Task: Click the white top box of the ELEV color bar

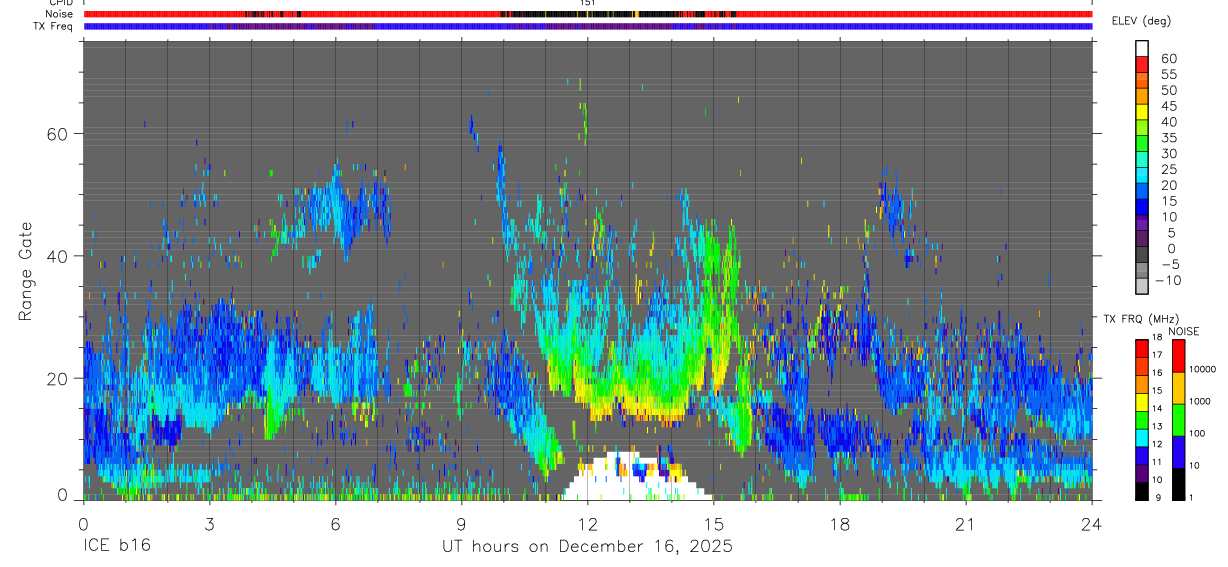Action: 1142,48
